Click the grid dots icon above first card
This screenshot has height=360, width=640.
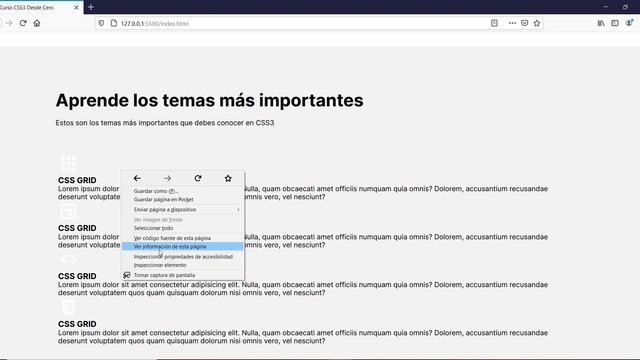pyautogui.click(x=68, y=163)
